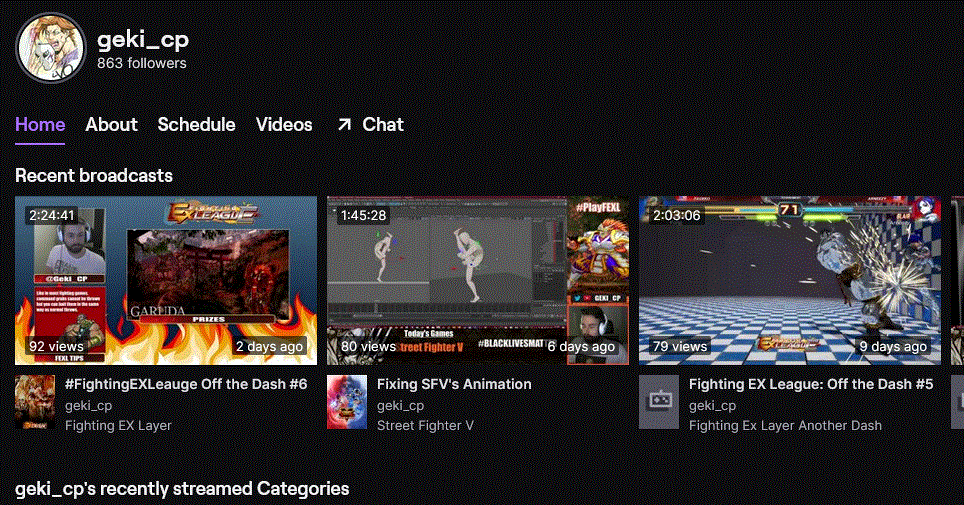Image resolution: width=964 pixels, height=505 pixels.
Task: Open the Fighting Ex Layer Another Dash placeholder icon
Action: click(659, 402)
